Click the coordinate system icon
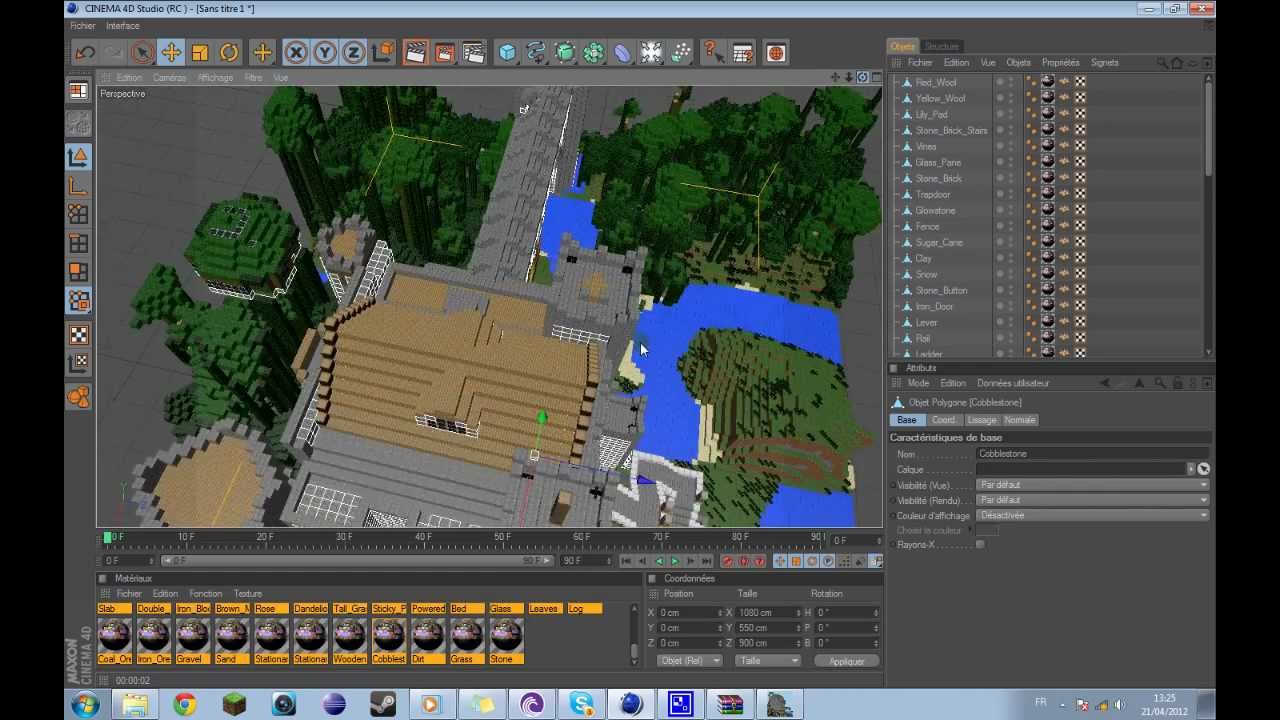The width and height of the screenshot is (1280, 720). (382, 53)
